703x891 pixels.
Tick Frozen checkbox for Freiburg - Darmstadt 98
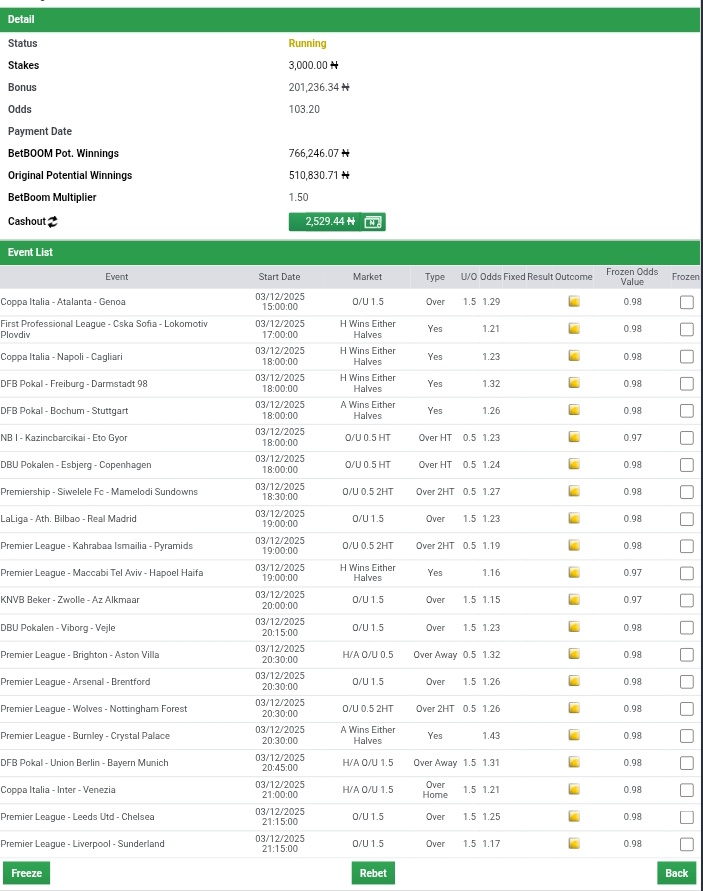[687, 384]
